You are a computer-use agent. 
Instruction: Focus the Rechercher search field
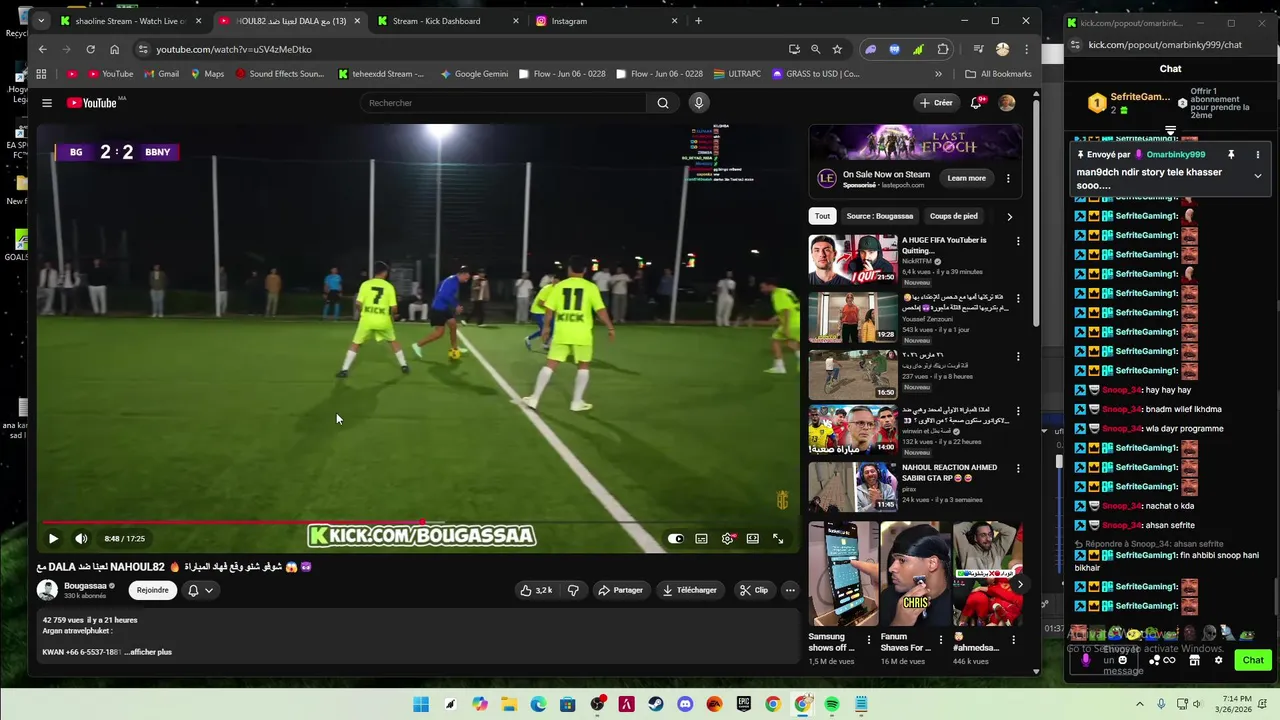503,103
